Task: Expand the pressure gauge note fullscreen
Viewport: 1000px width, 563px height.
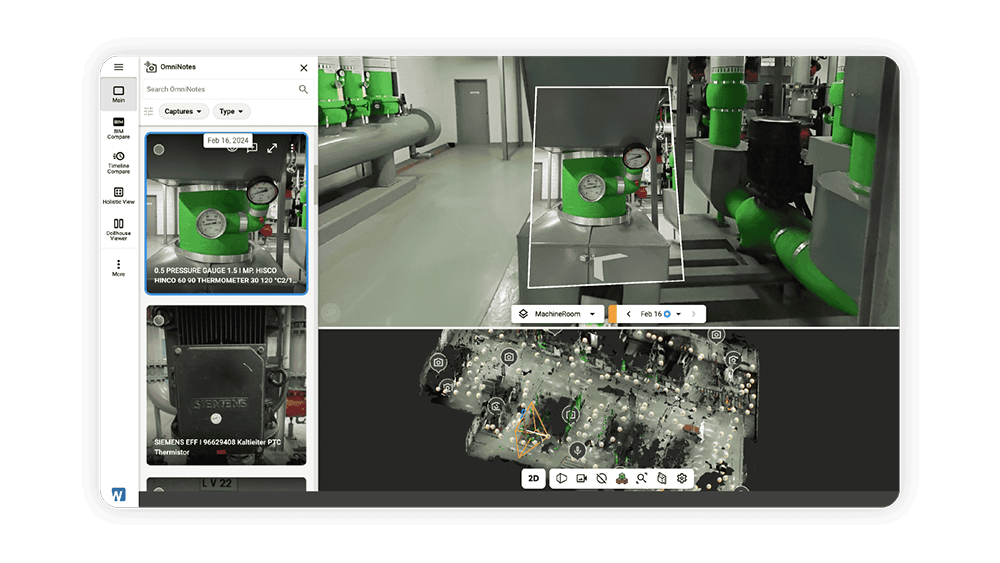Action: click(272, 148)
